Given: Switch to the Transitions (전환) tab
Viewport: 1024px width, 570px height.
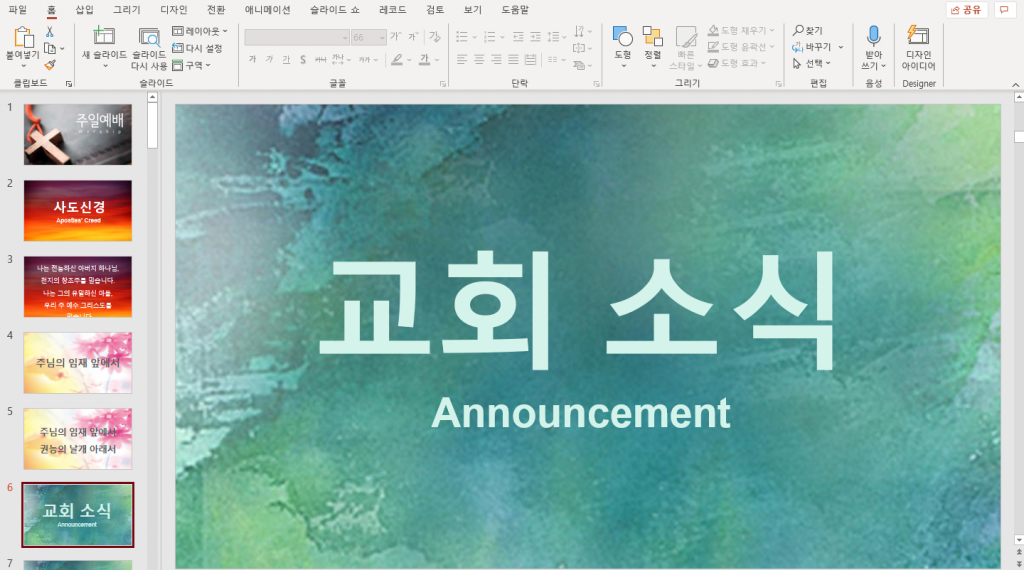Looking at the screenshot, I should 216,10.
